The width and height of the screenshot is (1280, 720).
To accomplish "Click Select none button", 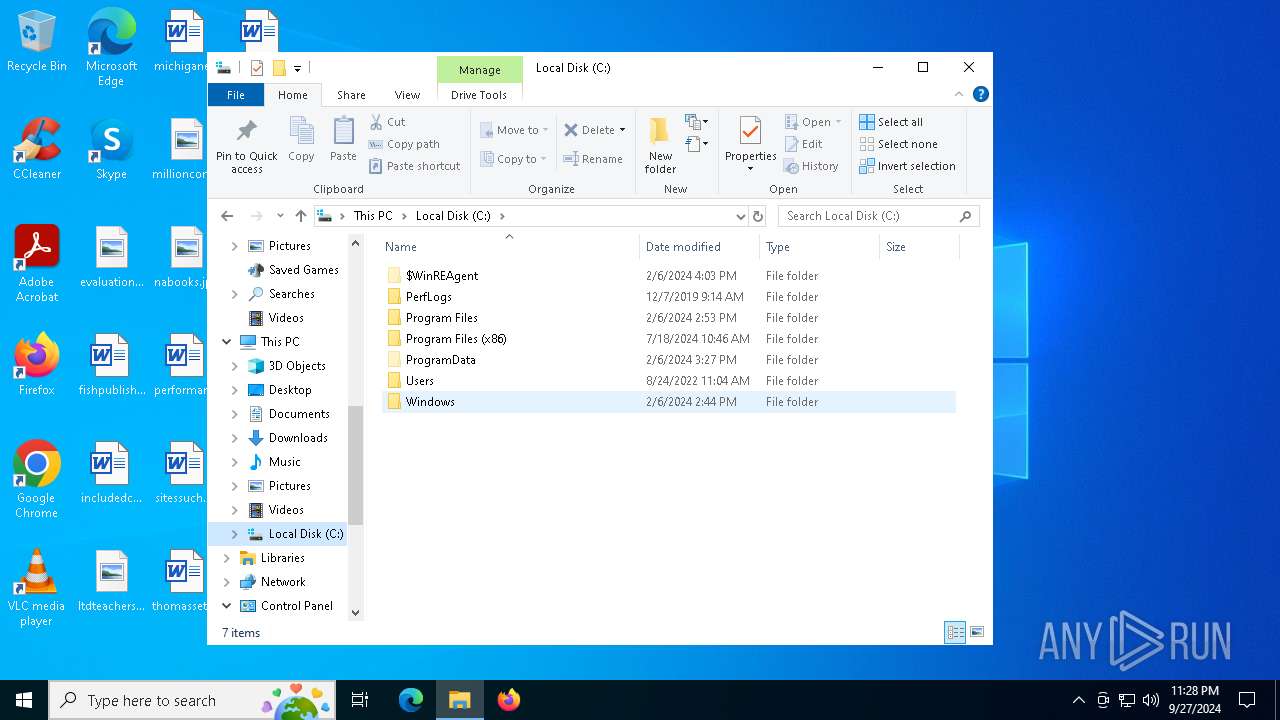I will pyautogui.click(x=898, y=144).
